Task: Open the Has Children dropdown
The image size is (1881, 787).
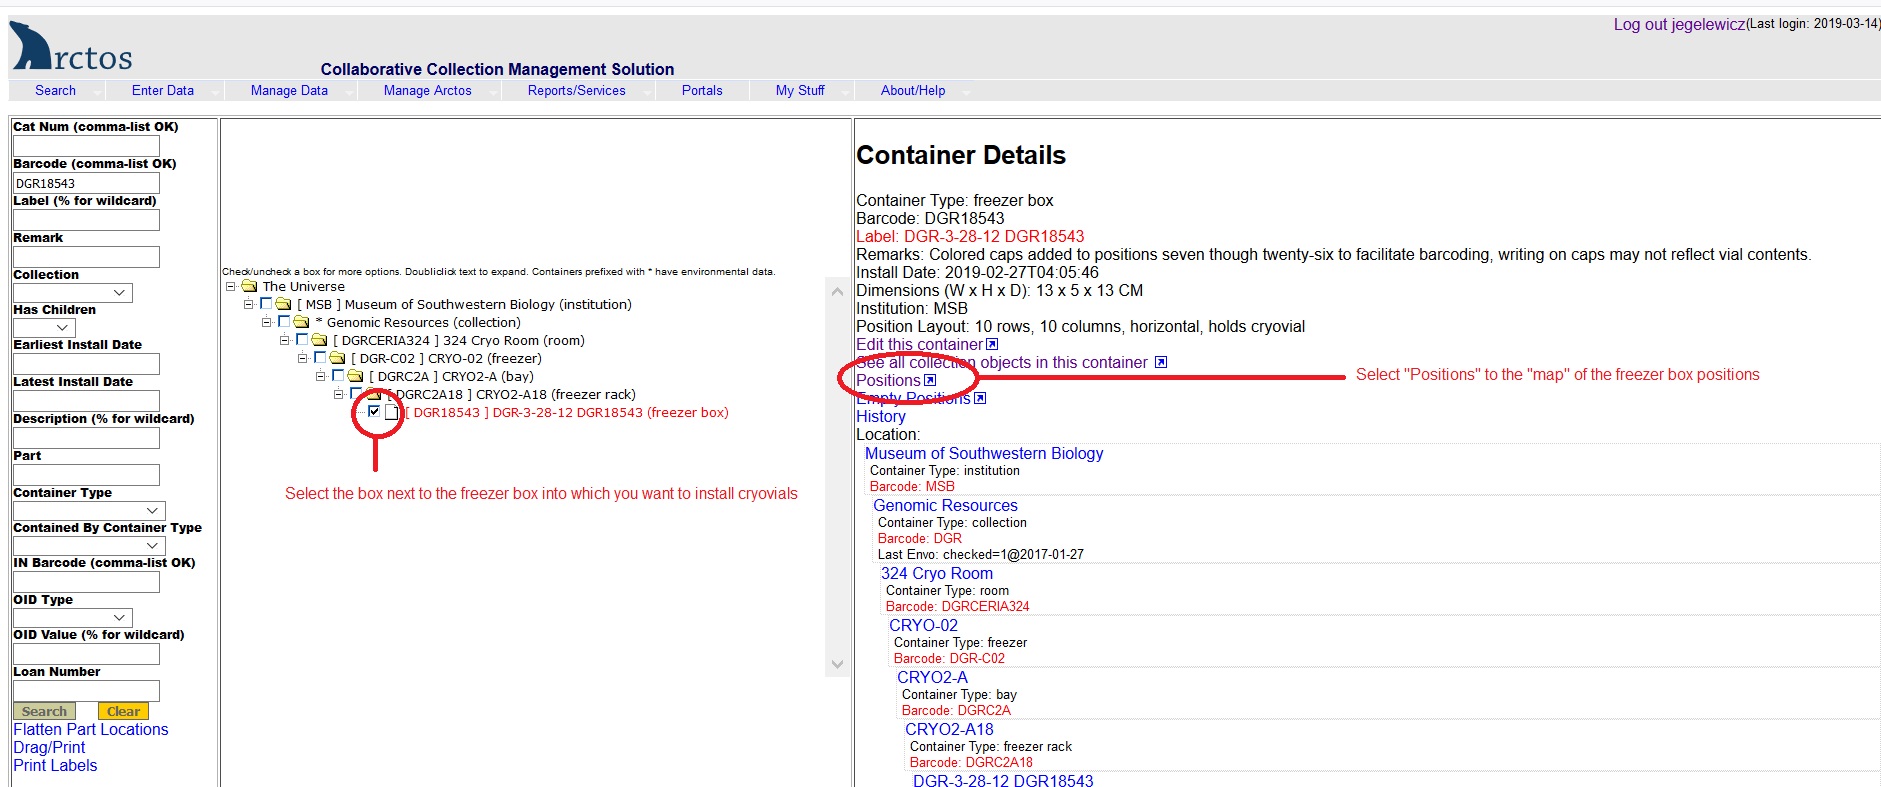Action: coord(44,328)
